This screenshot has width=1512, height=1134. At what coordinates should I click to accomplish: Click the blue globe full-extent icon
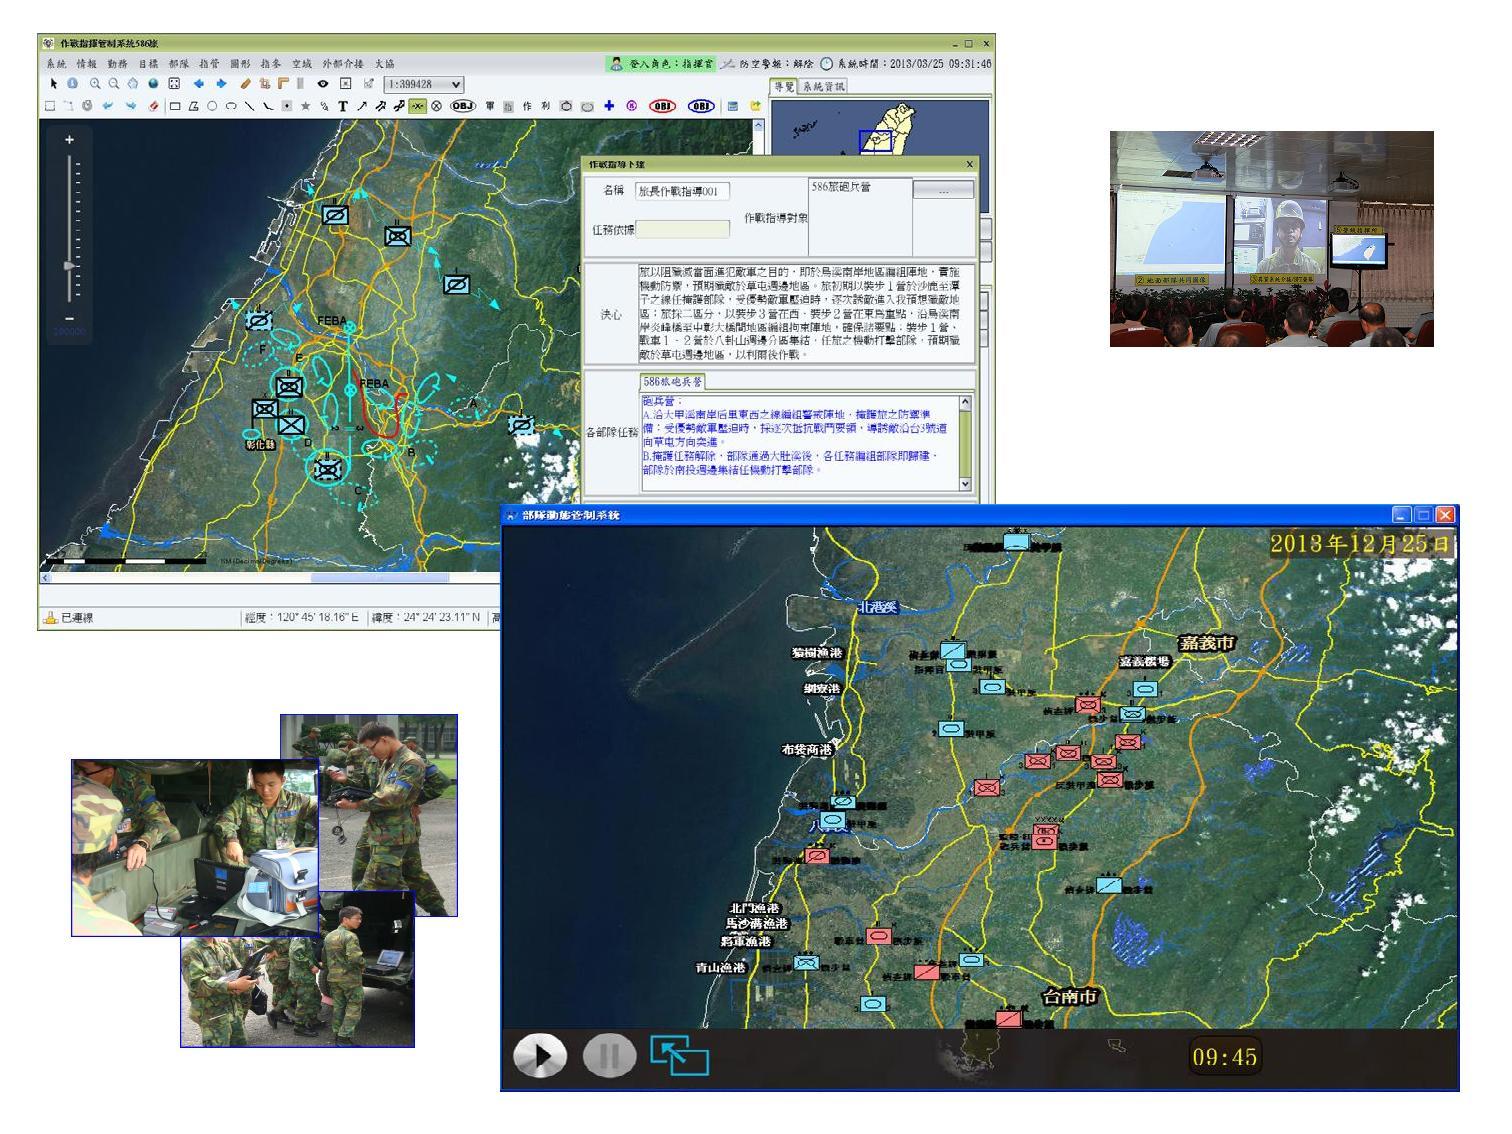point(153,84)
